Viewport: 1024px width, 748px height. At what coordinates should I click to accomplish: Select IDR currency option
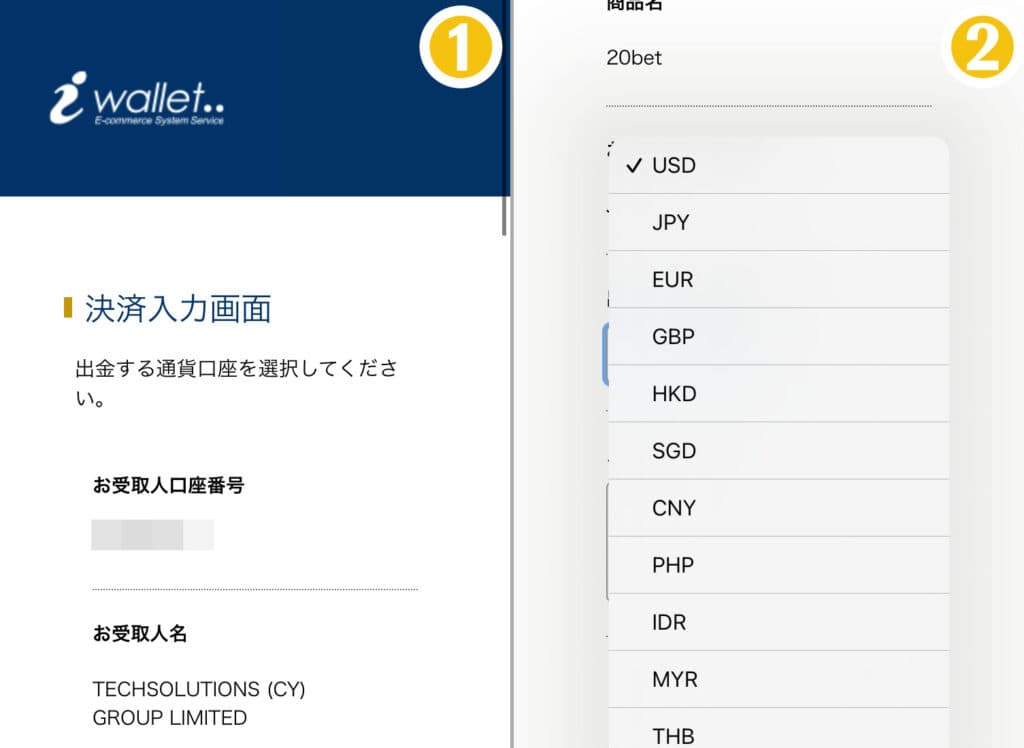(x=778, y=622)
